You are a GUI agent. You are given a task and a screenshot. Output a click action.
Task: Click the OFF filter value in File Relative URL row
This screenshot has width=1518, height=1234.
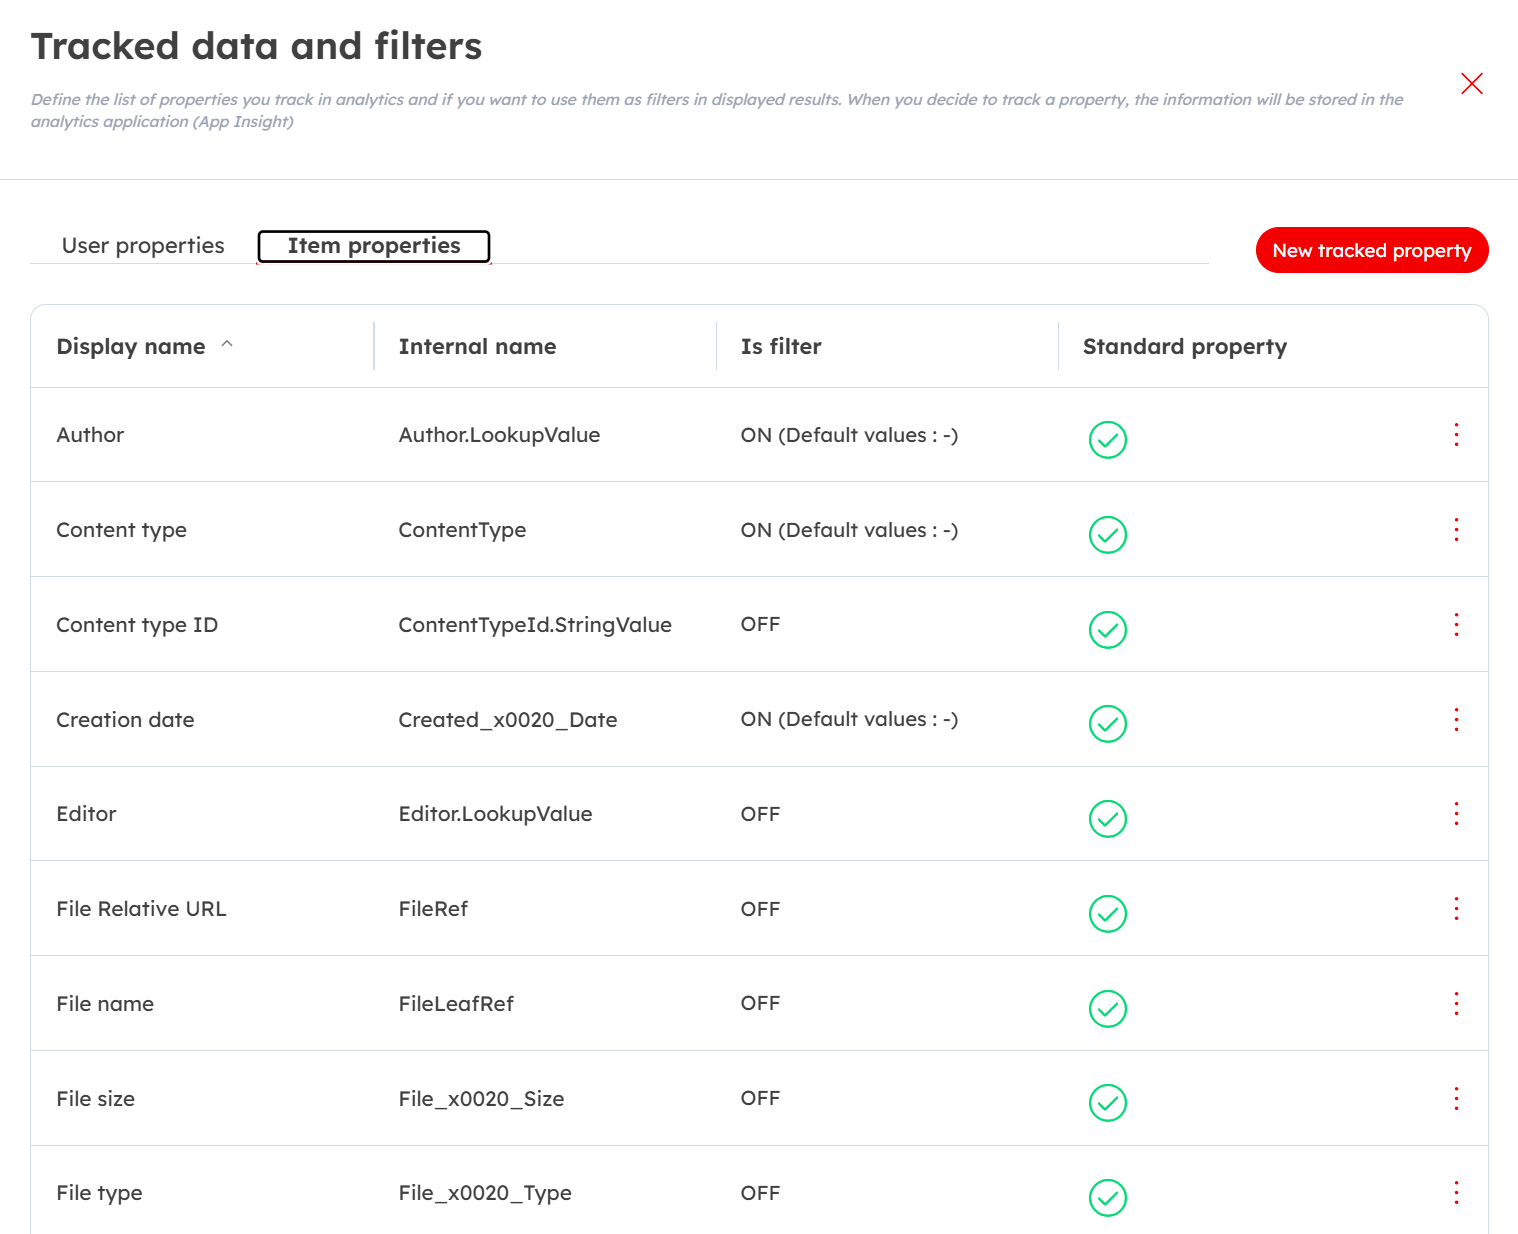point(760,909)
